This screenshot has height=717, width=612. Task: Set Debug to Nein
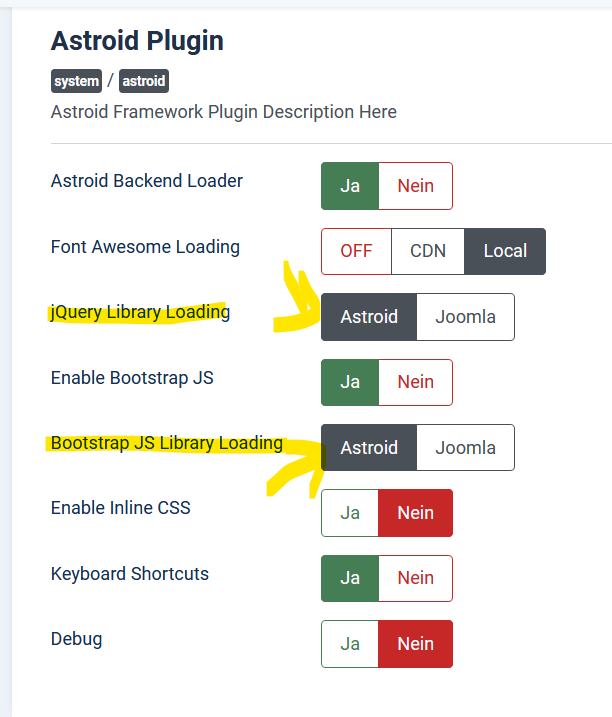[x=416, y=644]
